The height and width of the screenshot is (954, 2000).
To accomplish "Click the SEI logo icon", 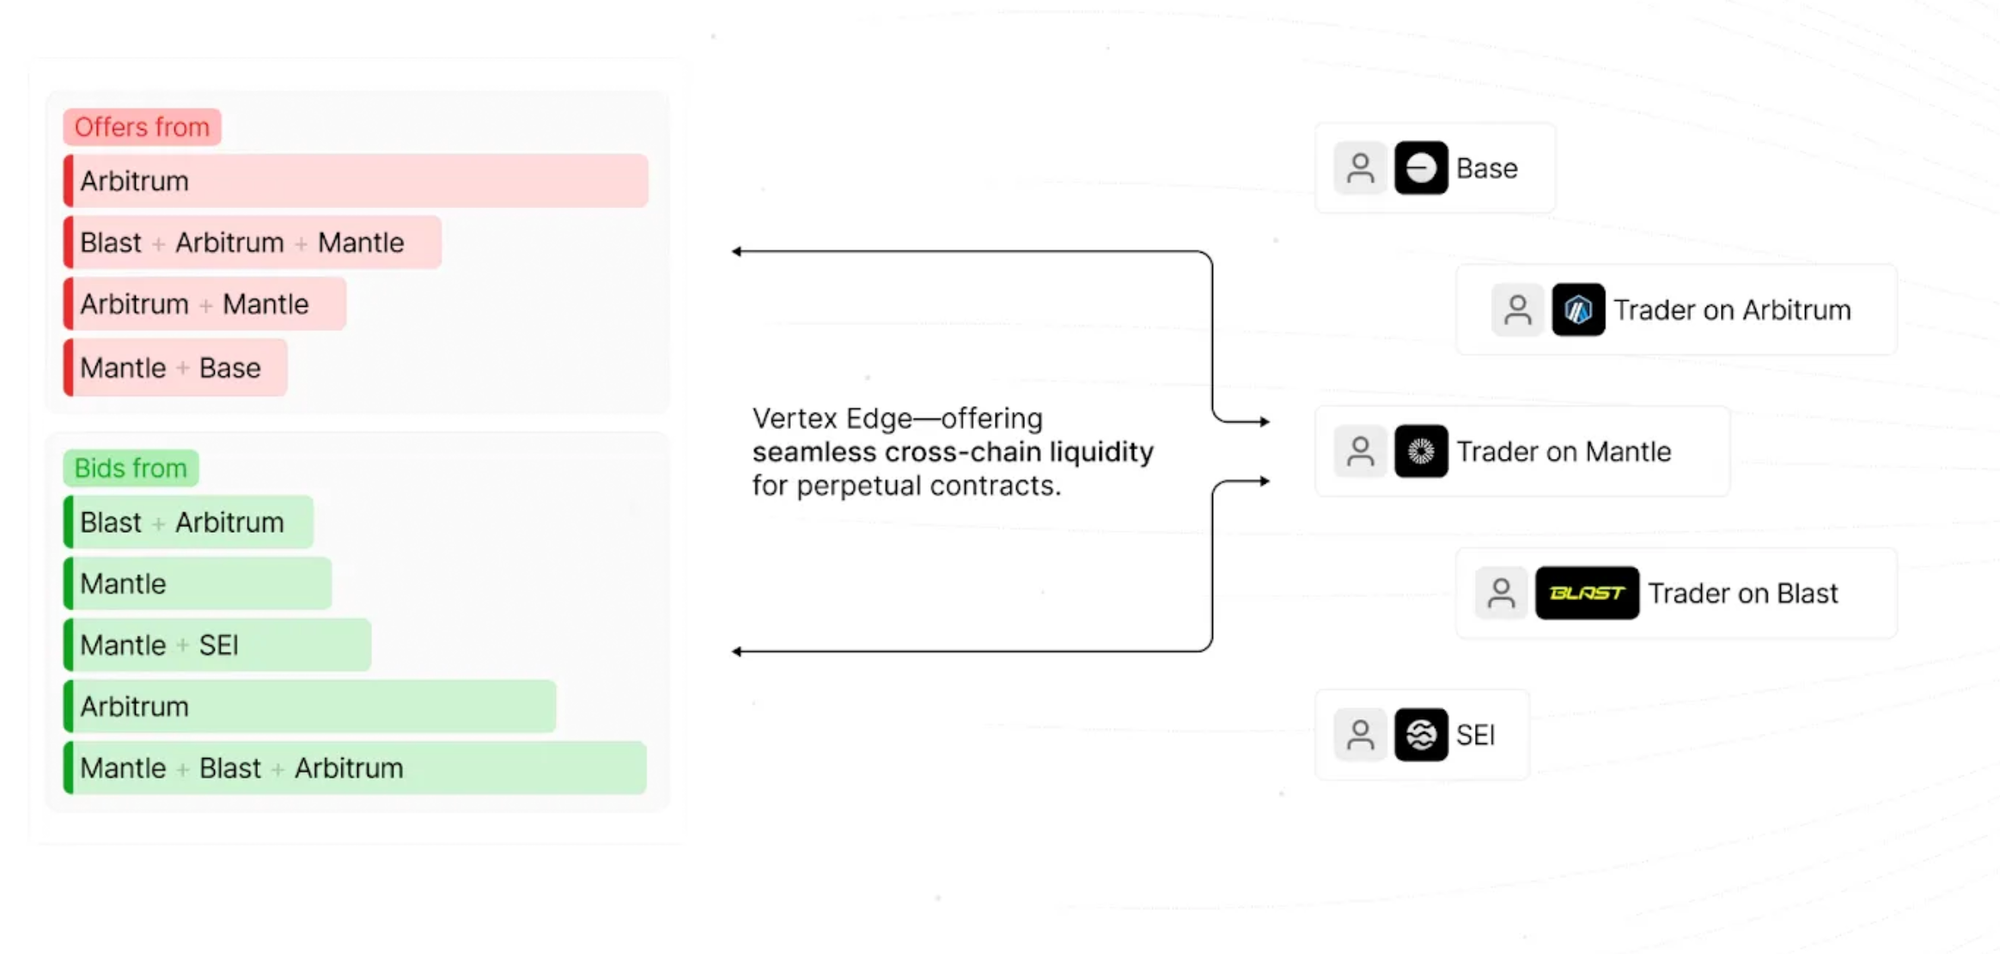I will tap(1420, 735).
